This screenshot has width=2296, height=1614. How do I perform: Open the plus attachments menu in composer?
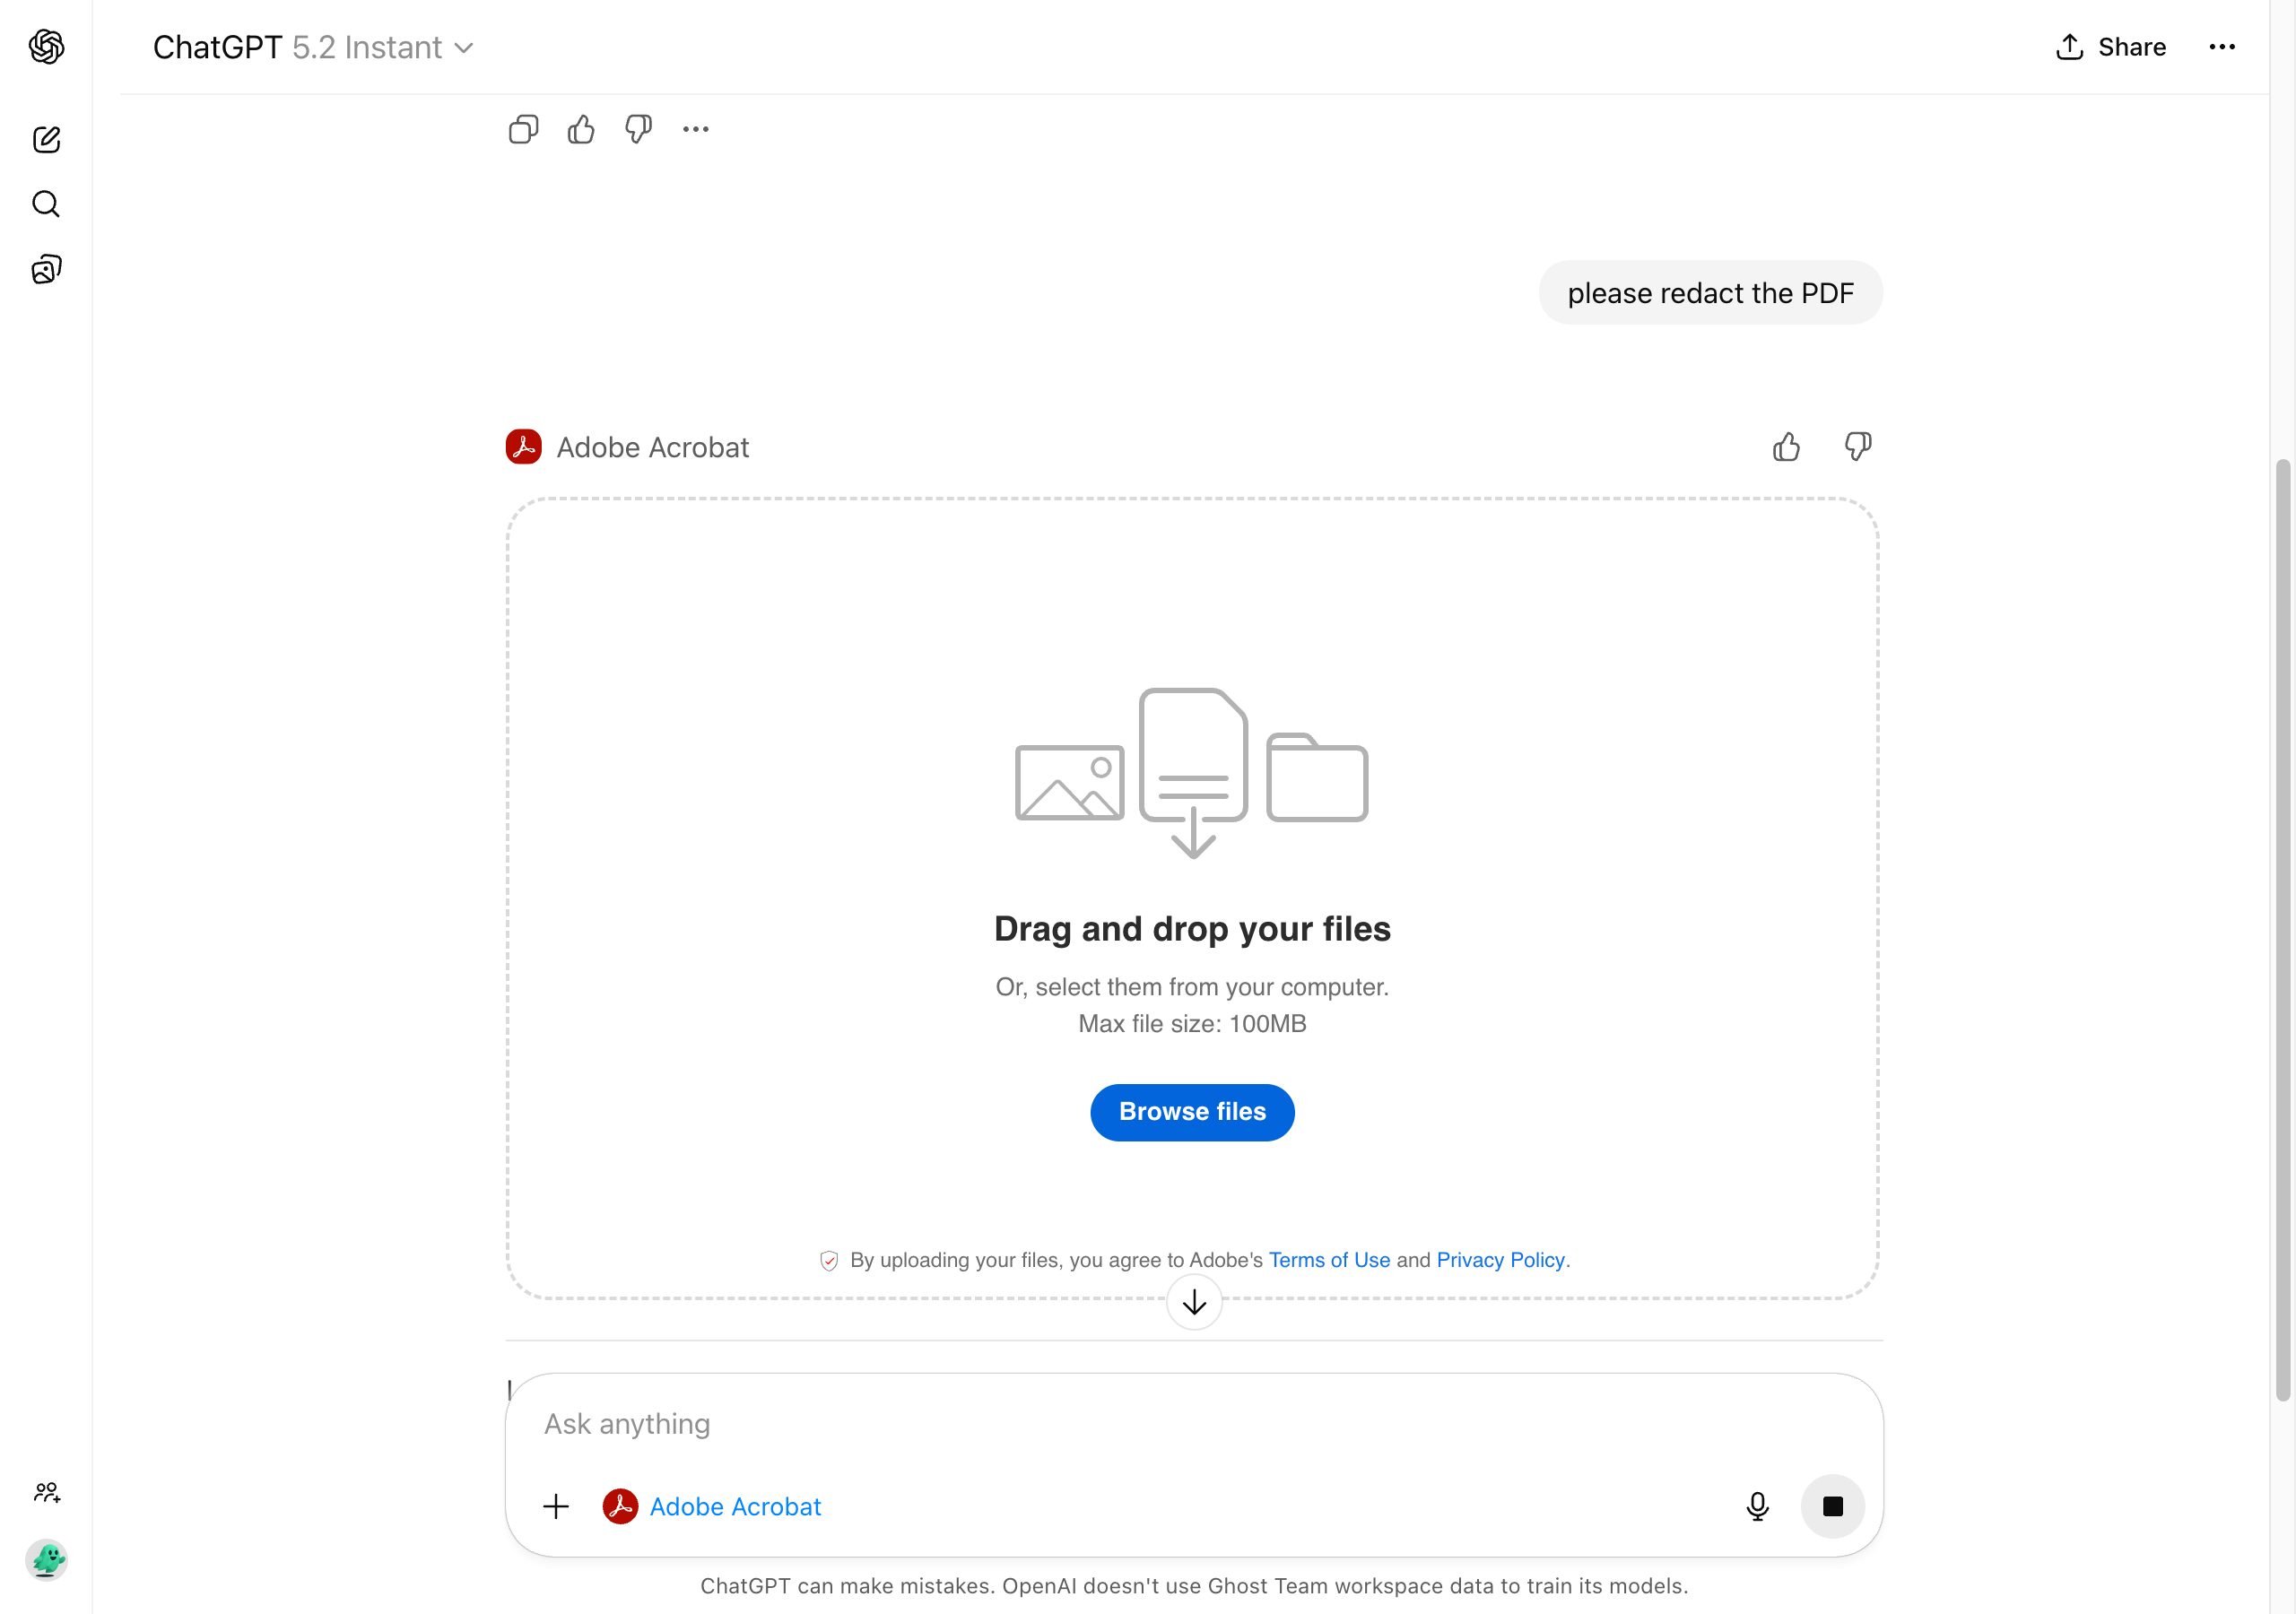(x=556, y=1506)
